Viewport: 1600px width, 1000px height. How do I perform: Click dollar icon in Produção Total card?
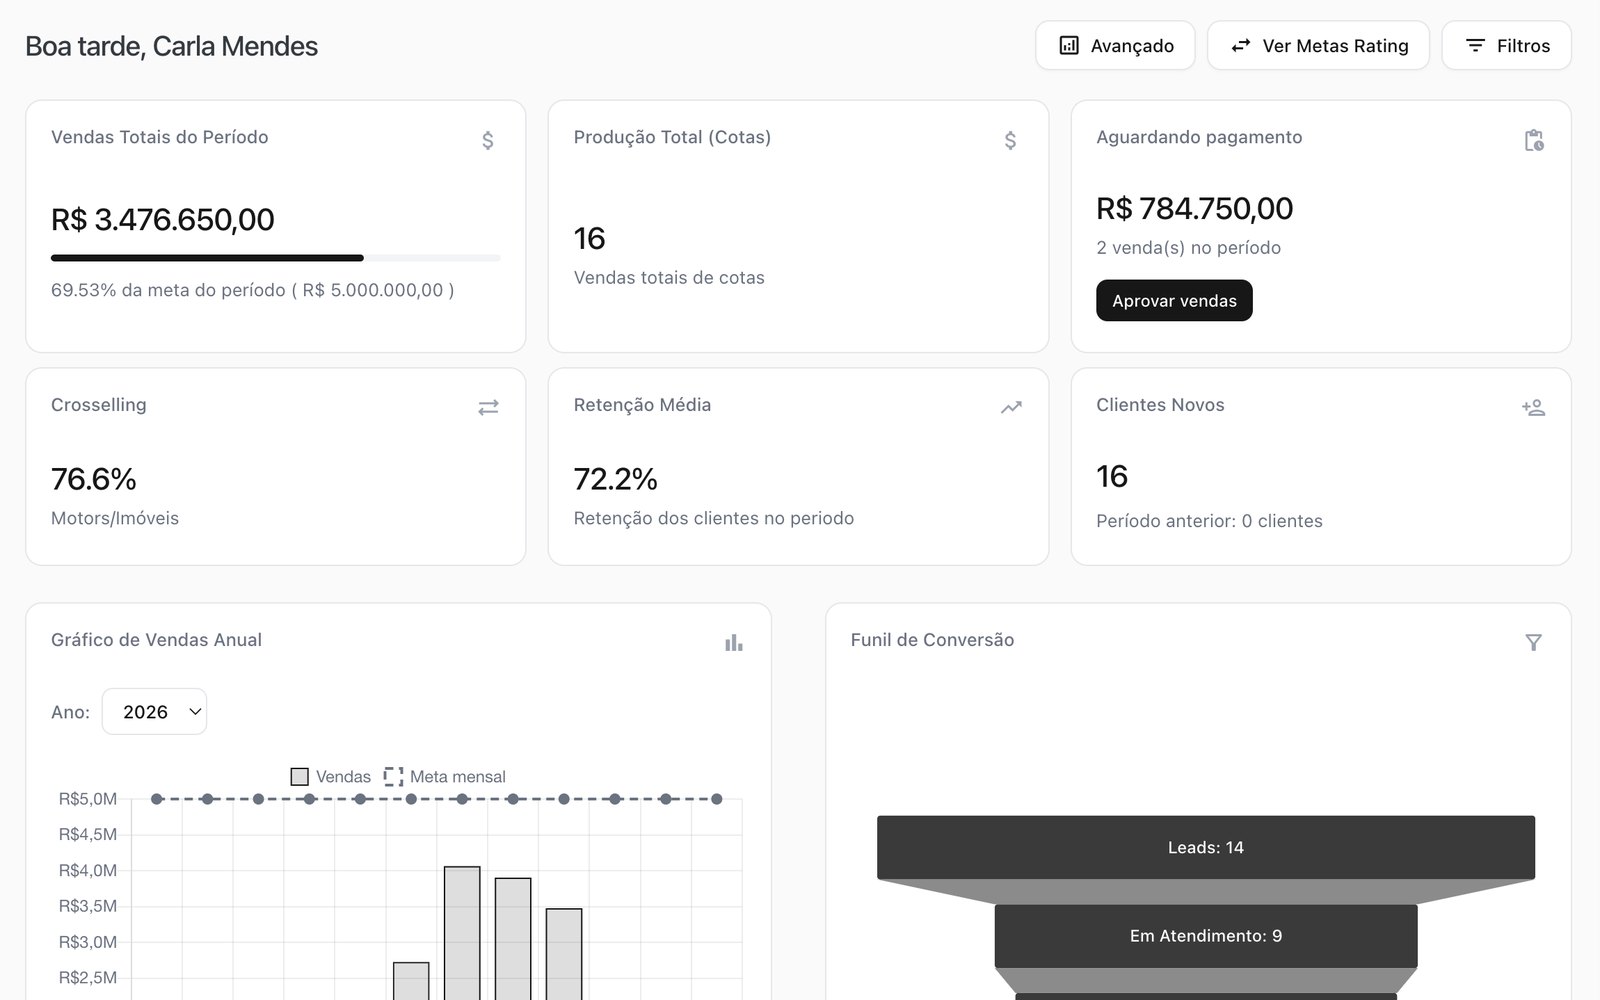(x=1010, y=141)
